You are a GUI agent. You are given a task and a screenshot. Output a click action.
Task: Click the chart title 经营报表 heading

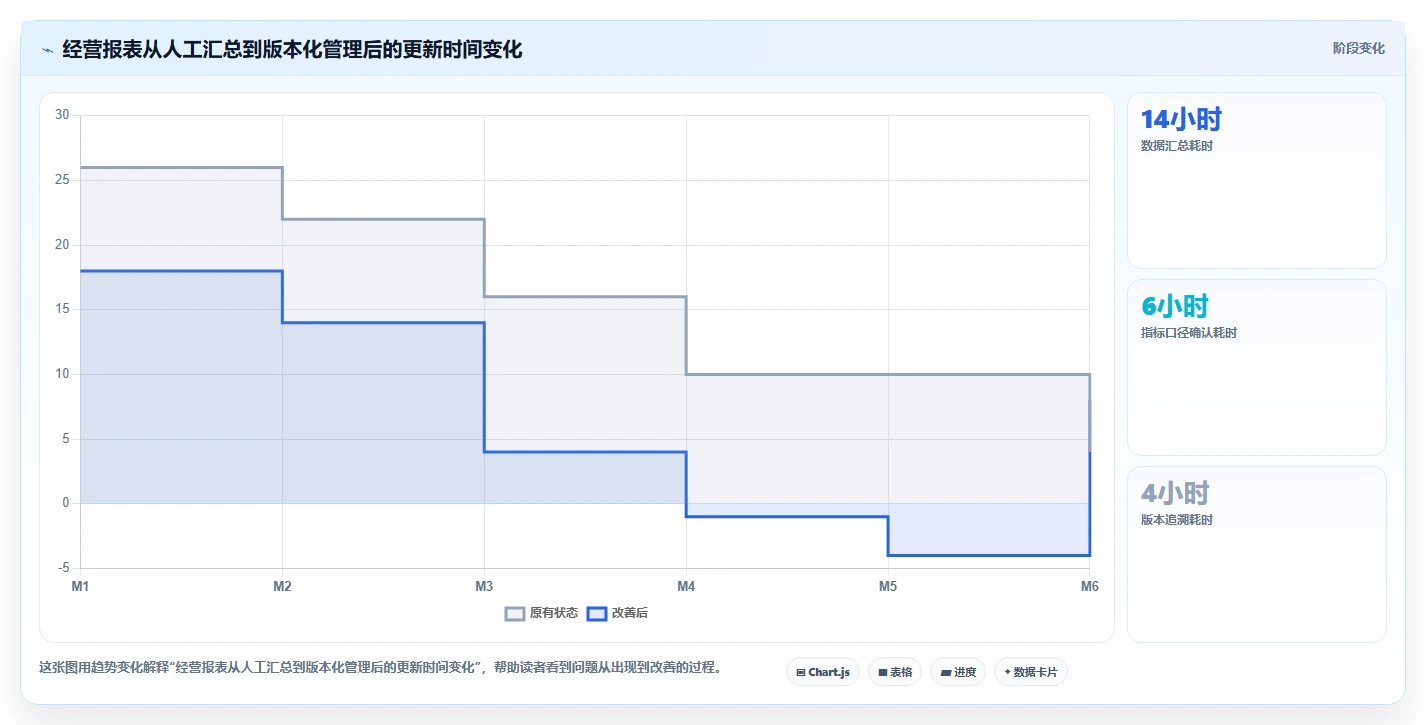point(292,49)
